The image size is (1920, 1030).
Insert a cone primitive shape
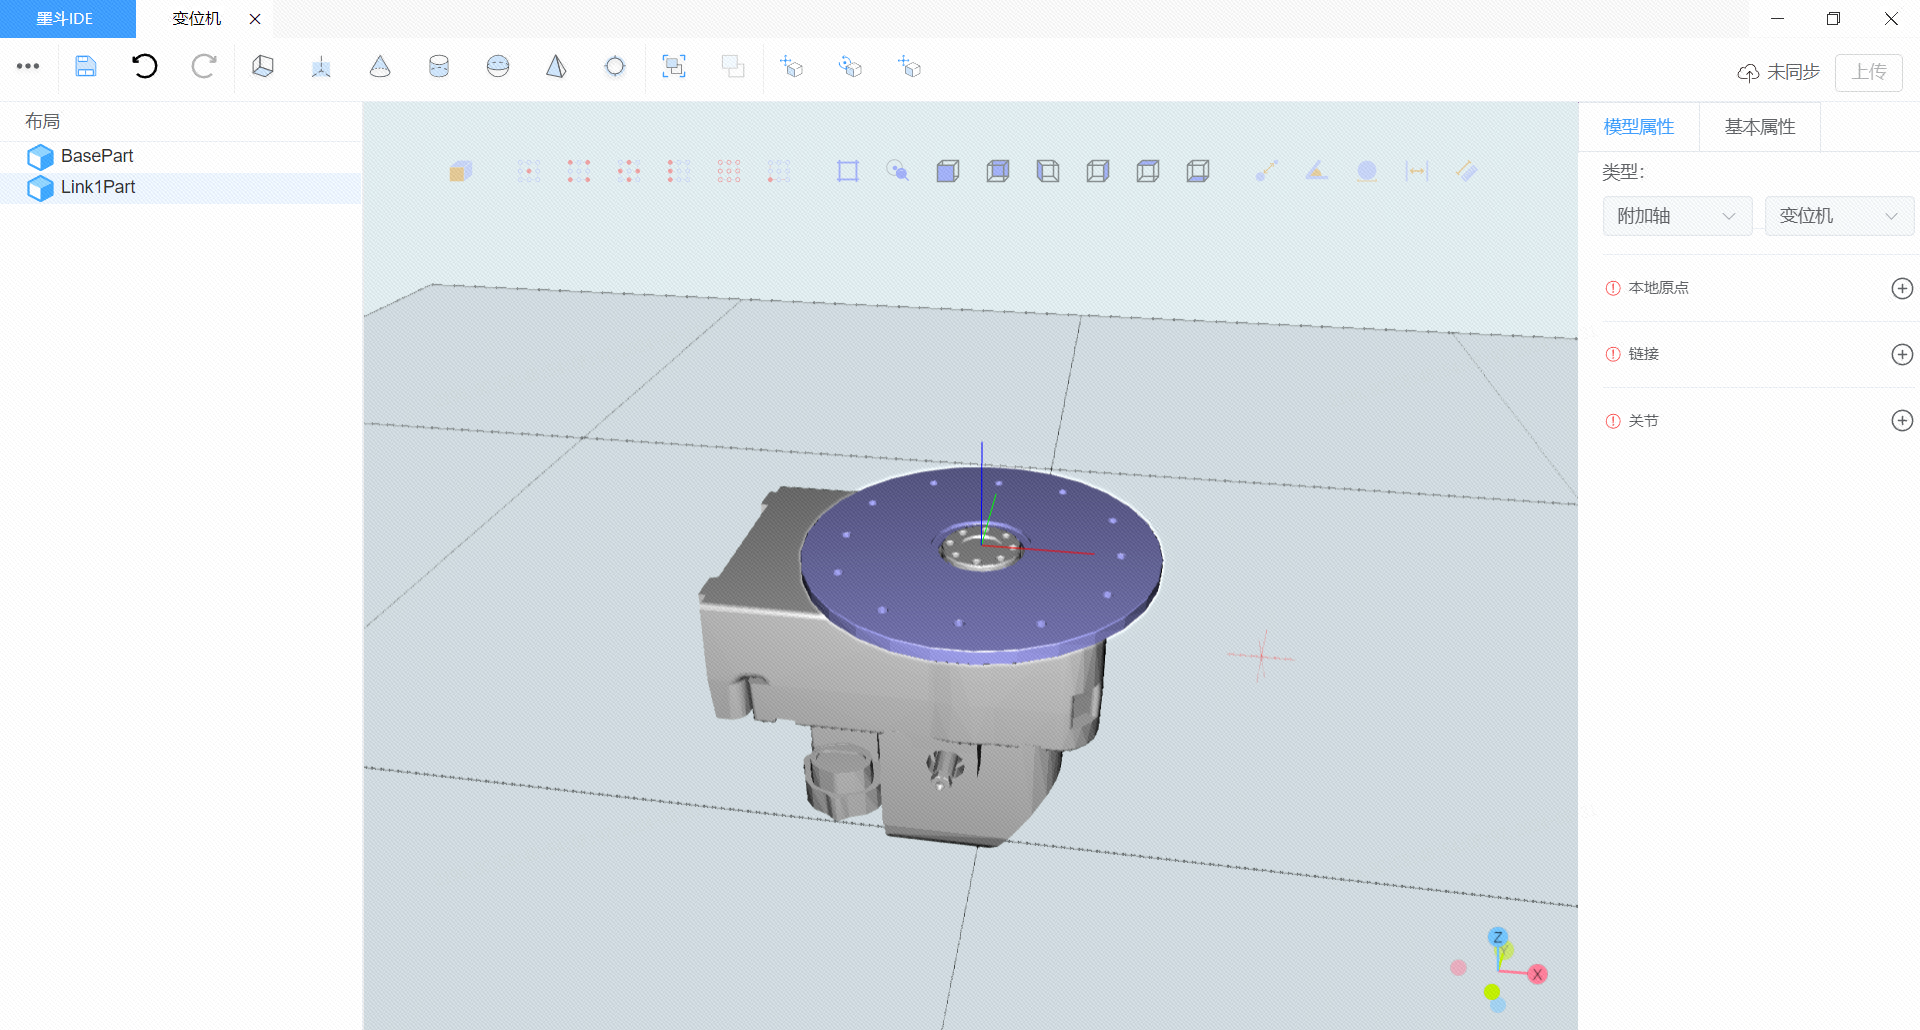[380, 67]
